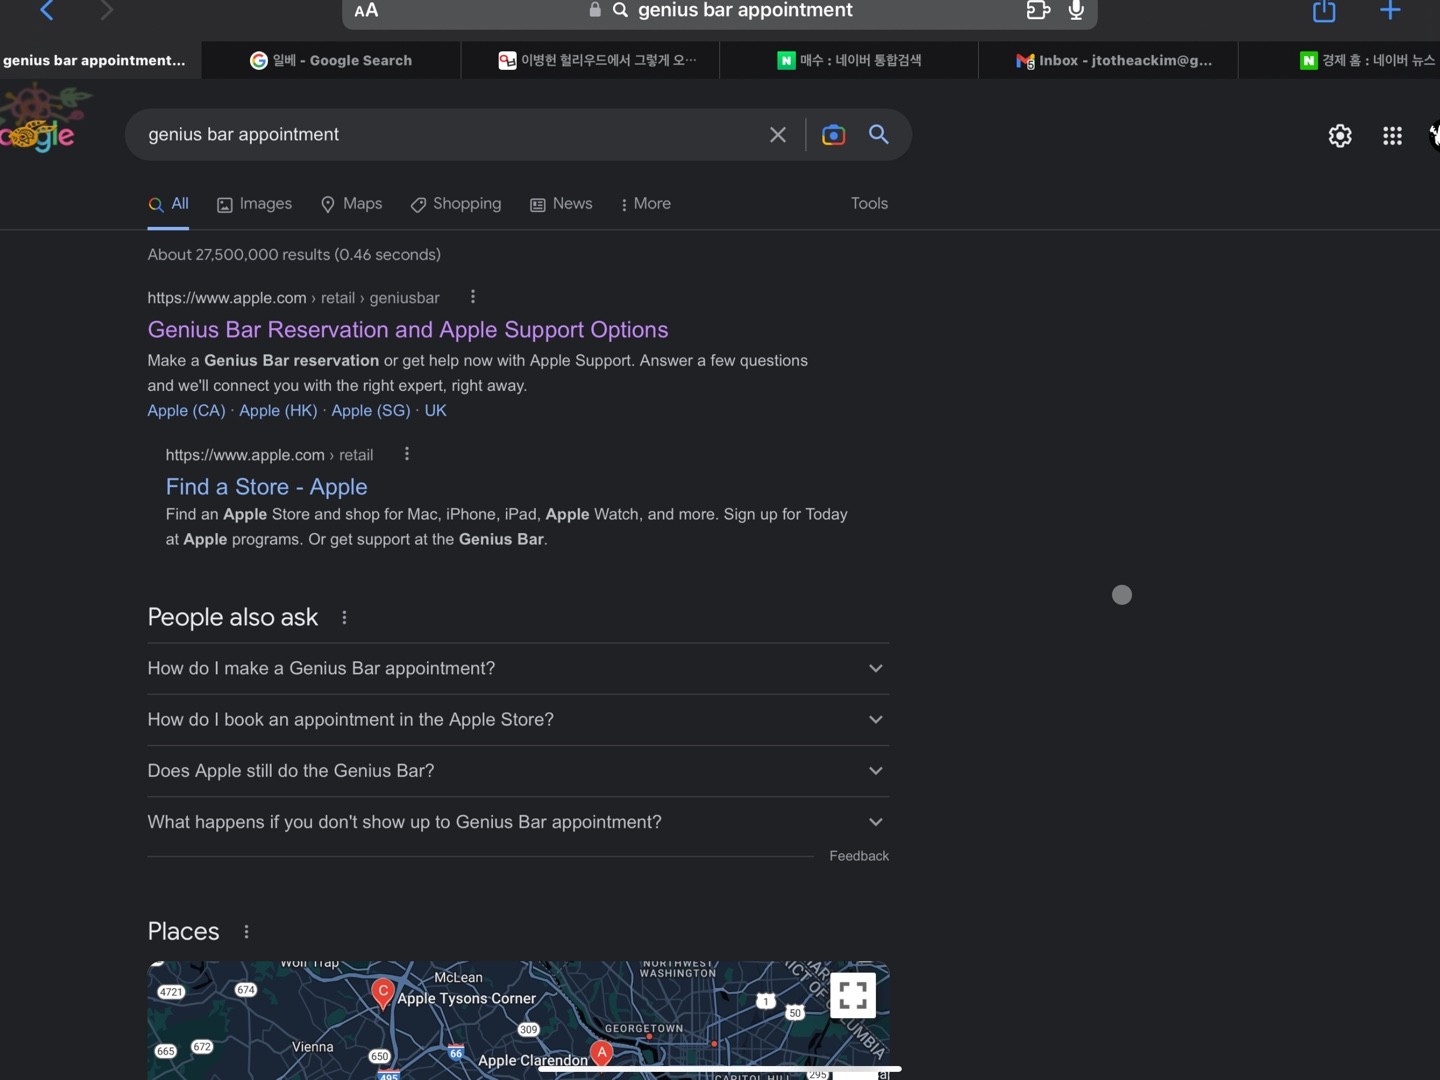Click the Feedback link under People also ask
The height and width of the screenshot is (1080, 1440).
pyautogui.click(x=858, y=856)
